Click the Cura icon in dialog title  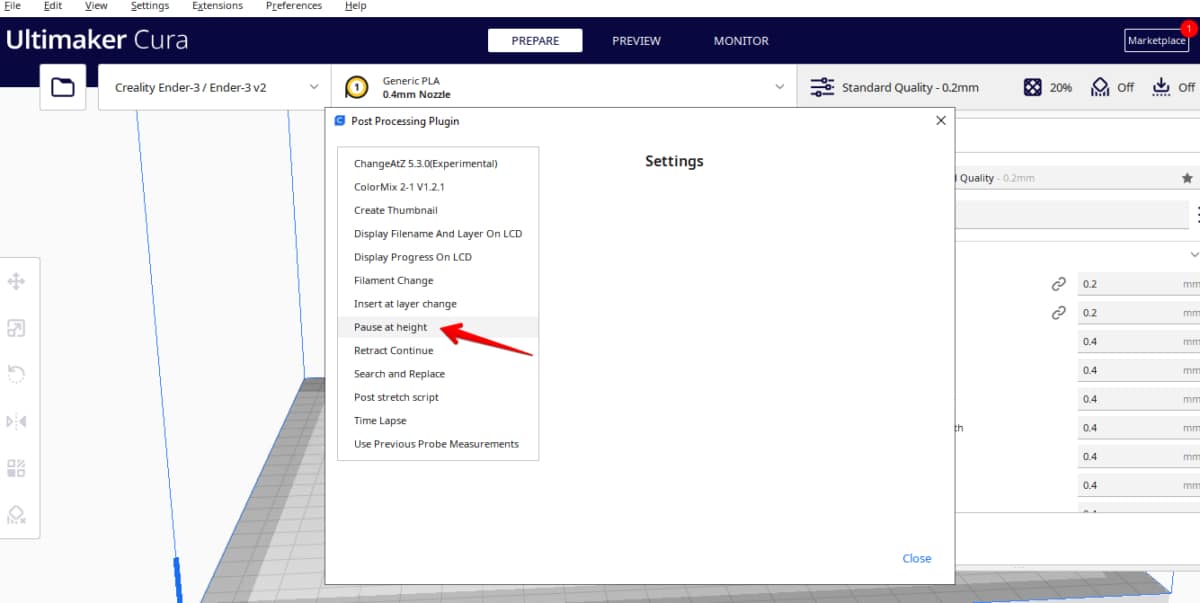click(x=340, y=121)
